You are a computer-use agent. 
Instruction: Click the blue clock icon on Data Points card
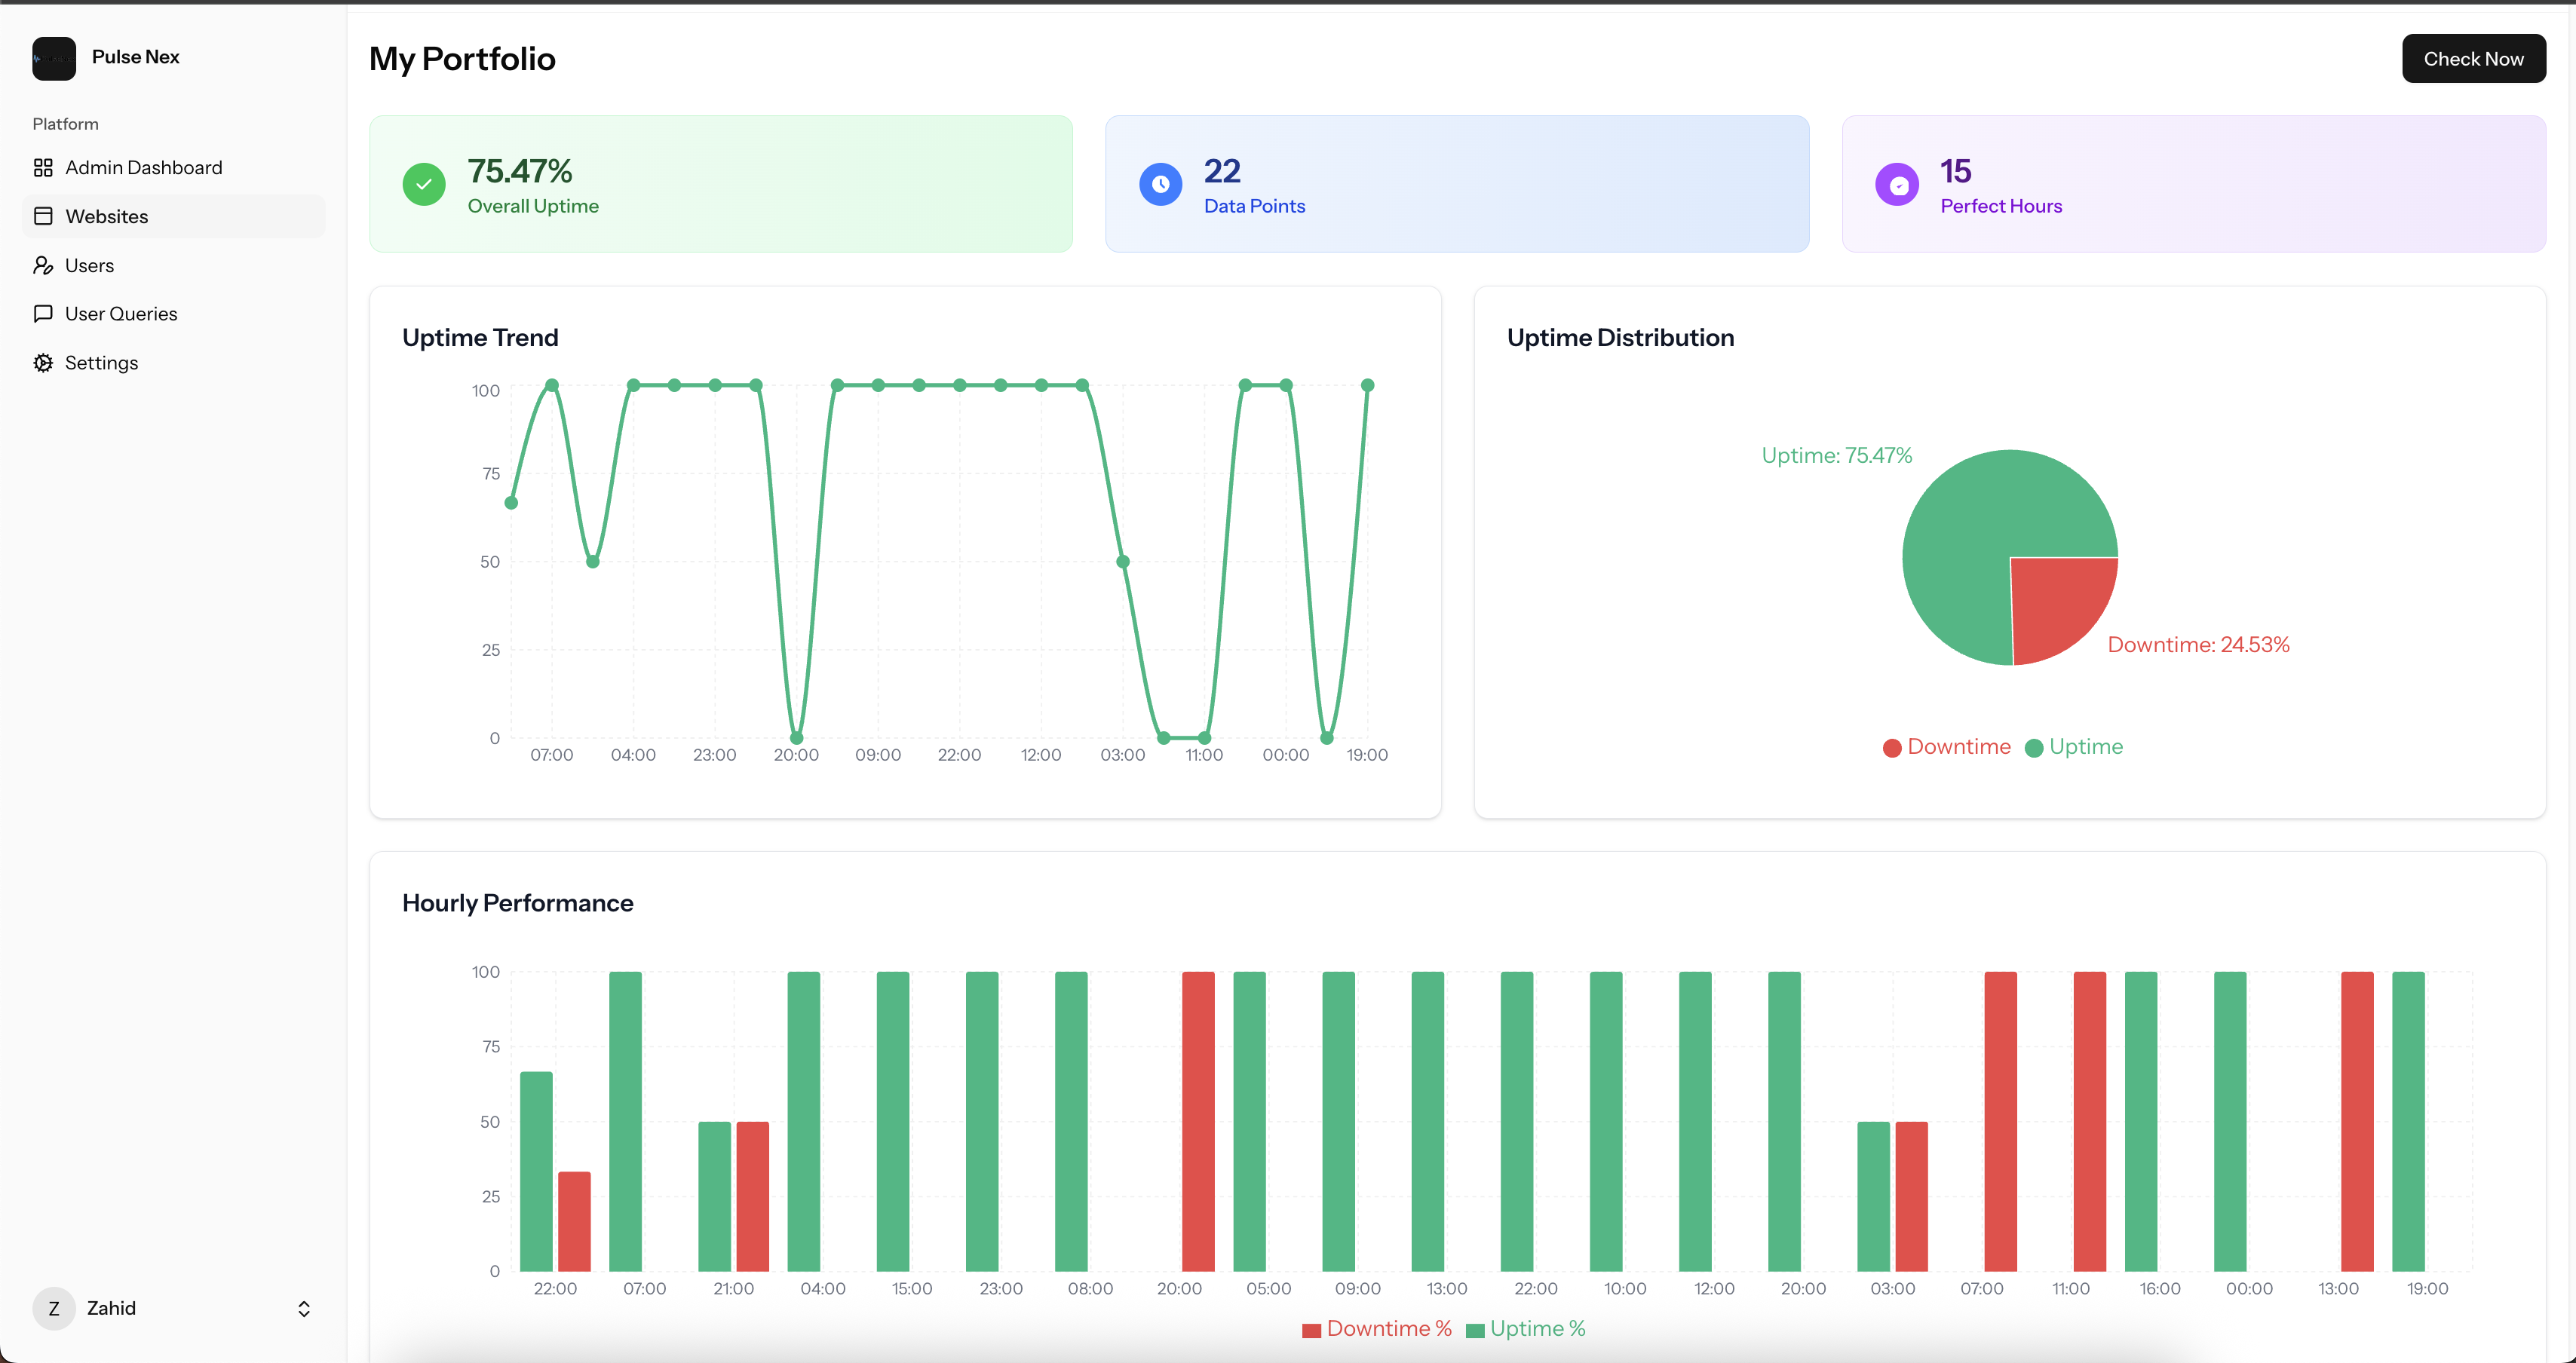click(x=1160, y=184)
